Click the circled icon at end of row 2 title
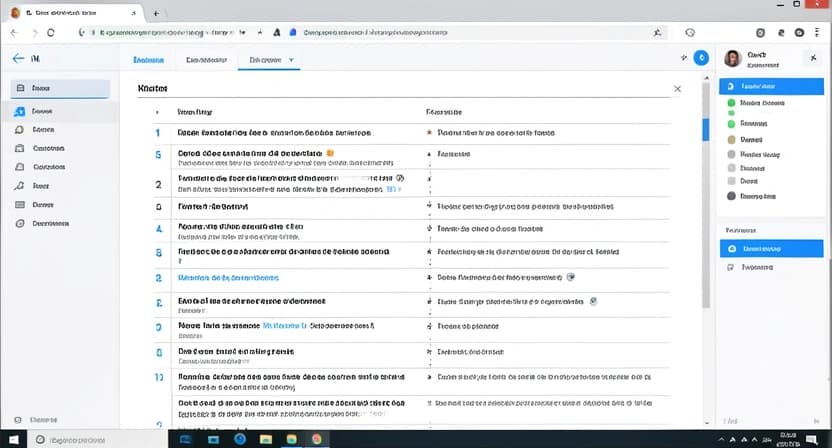This screenshot has height=448, width=832. [400, 178]
